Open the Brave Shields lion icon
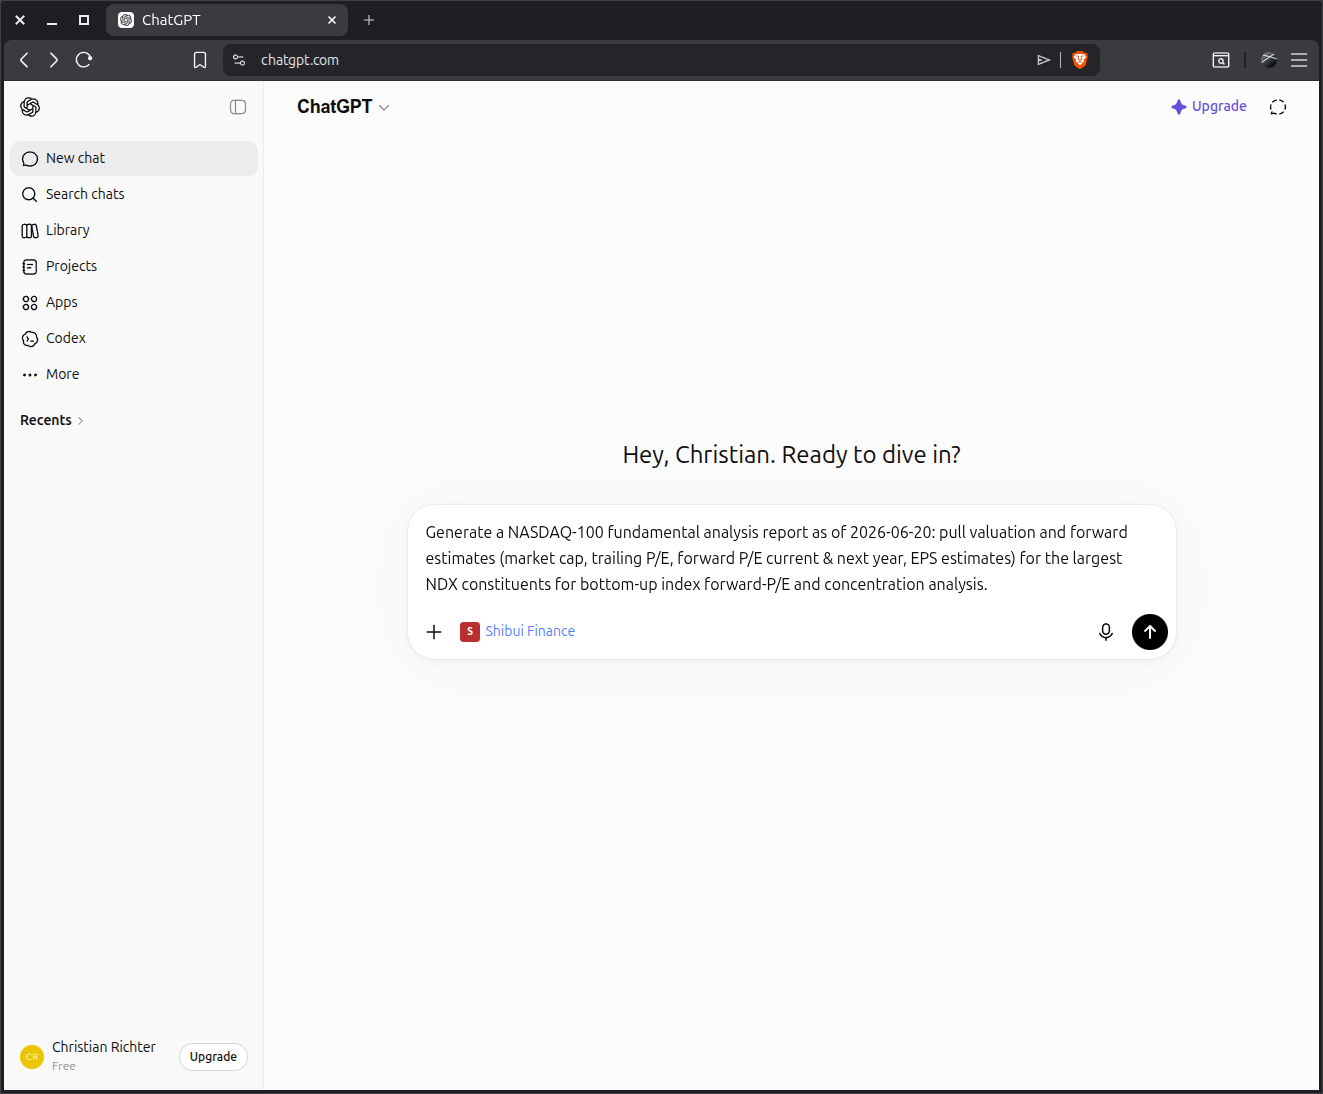 (1080, 60)
